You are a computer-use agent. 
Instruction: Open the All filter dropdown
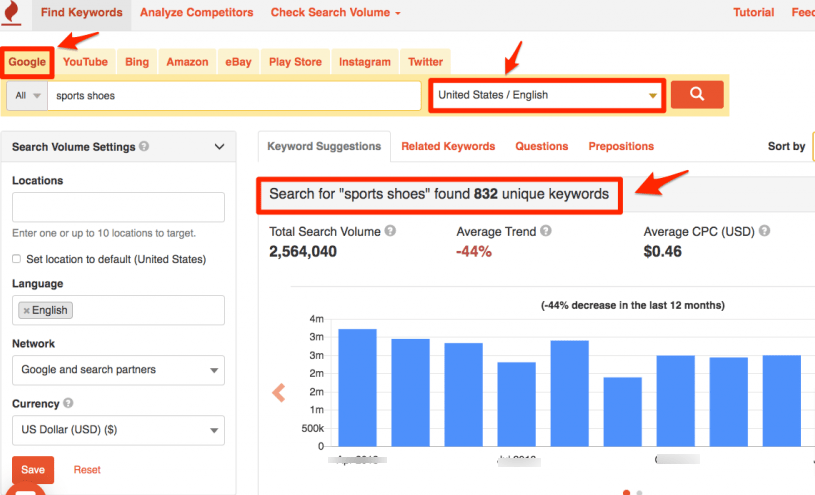tap(27, 96)
